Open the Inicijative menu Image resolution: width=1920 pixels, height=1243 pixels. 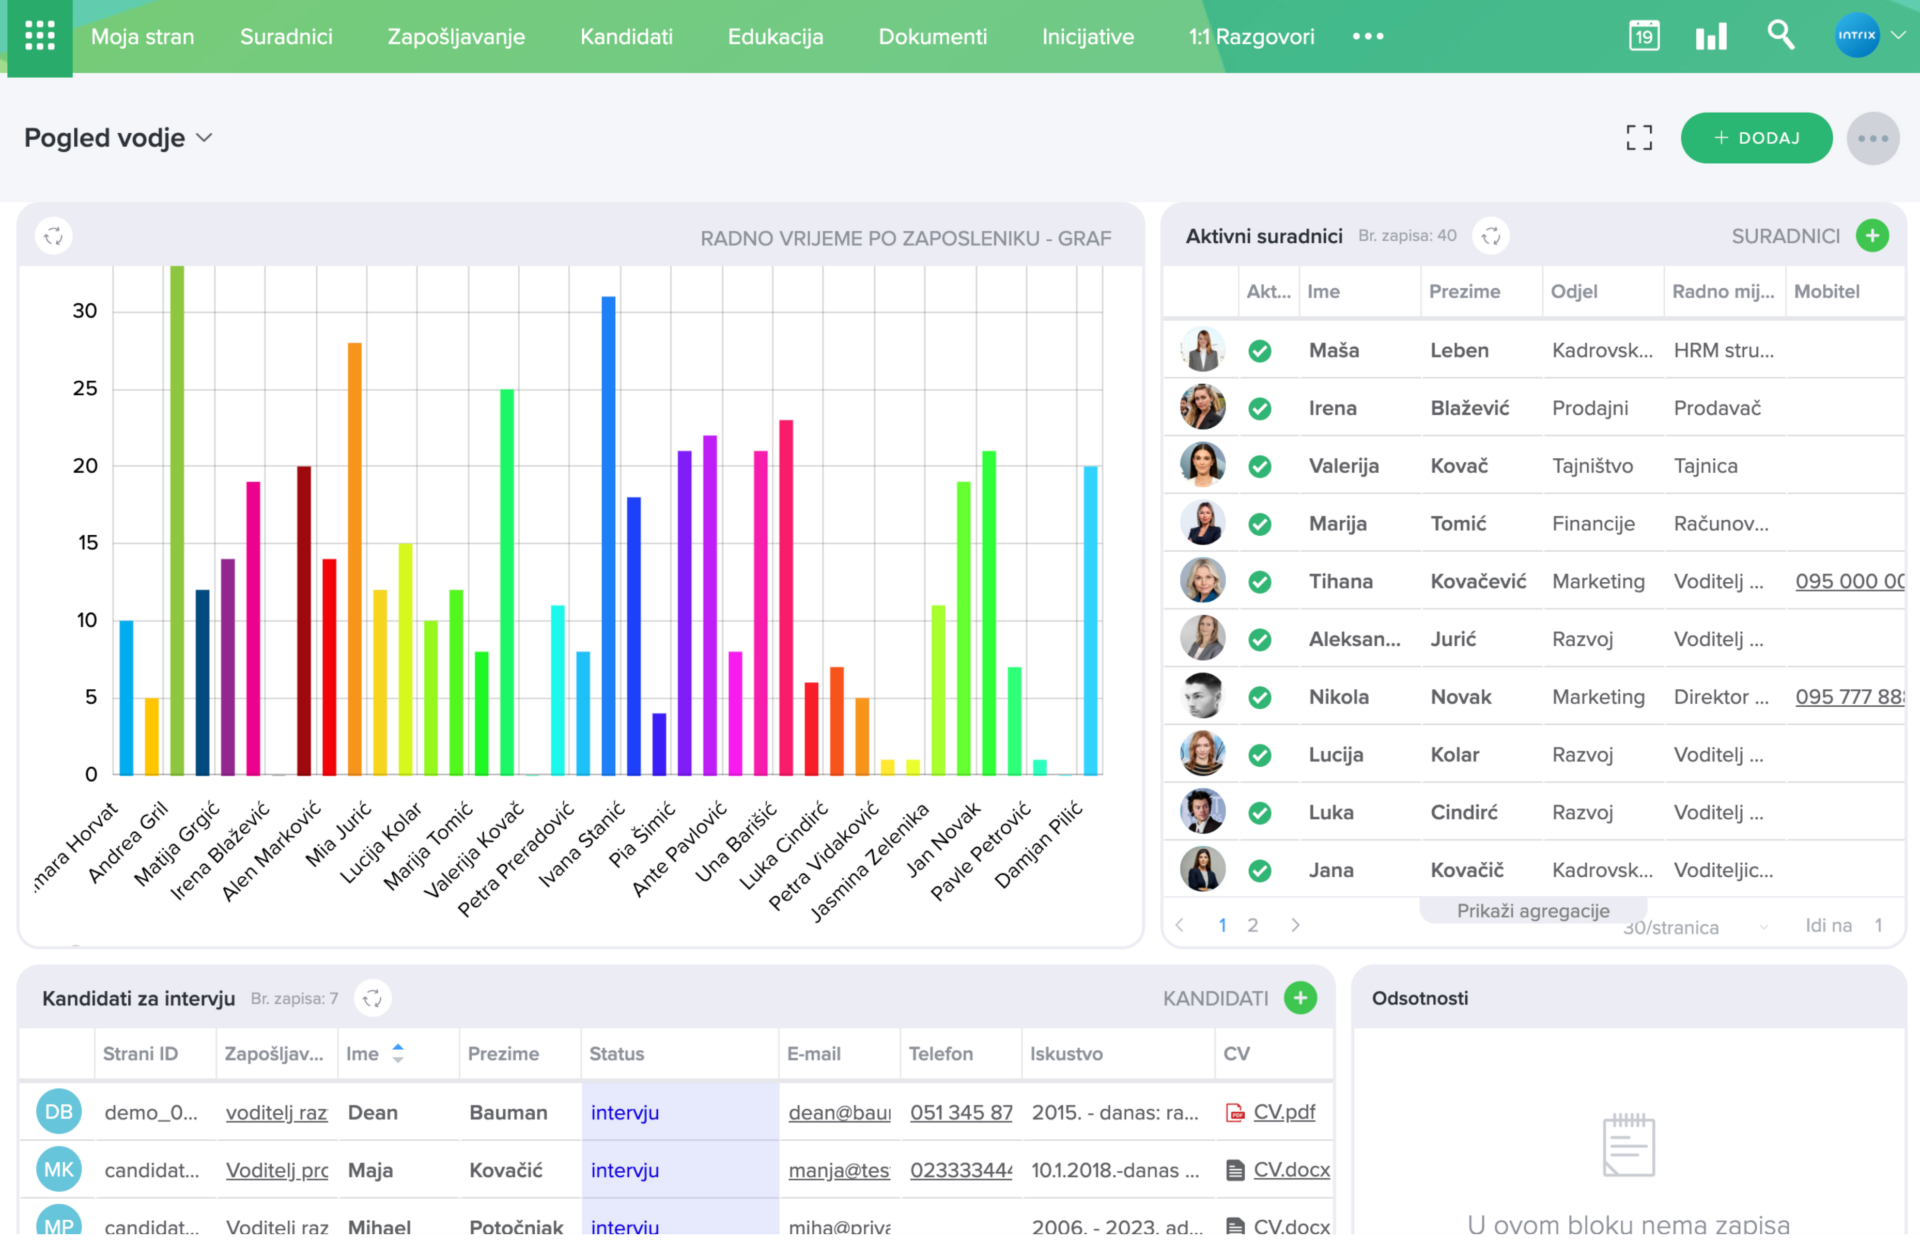1088,37
